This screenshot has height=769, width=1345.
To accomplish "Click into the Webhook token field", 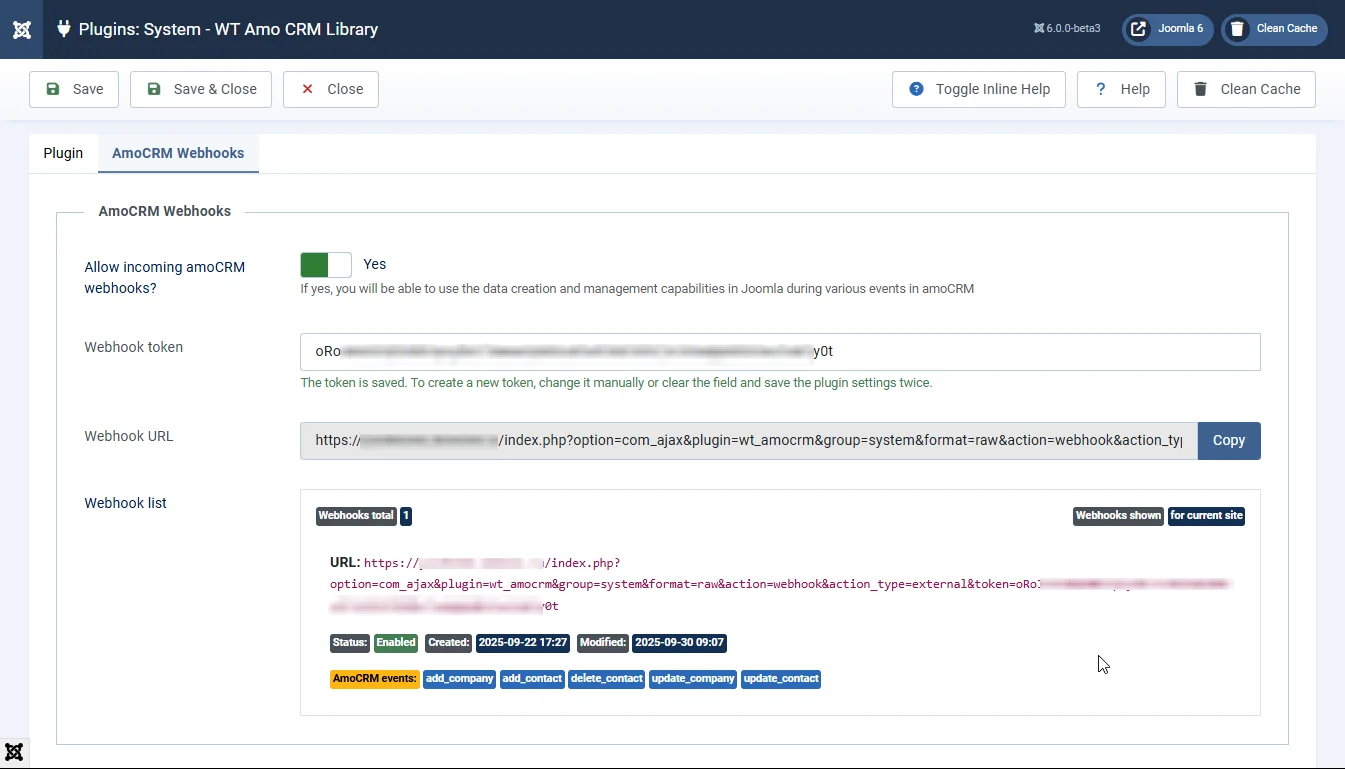I will click(780, 352).
